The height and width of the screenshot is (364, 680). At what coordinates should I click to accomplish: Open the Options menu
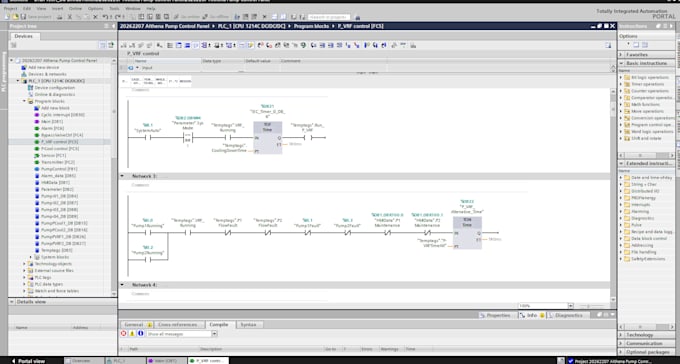95,9
